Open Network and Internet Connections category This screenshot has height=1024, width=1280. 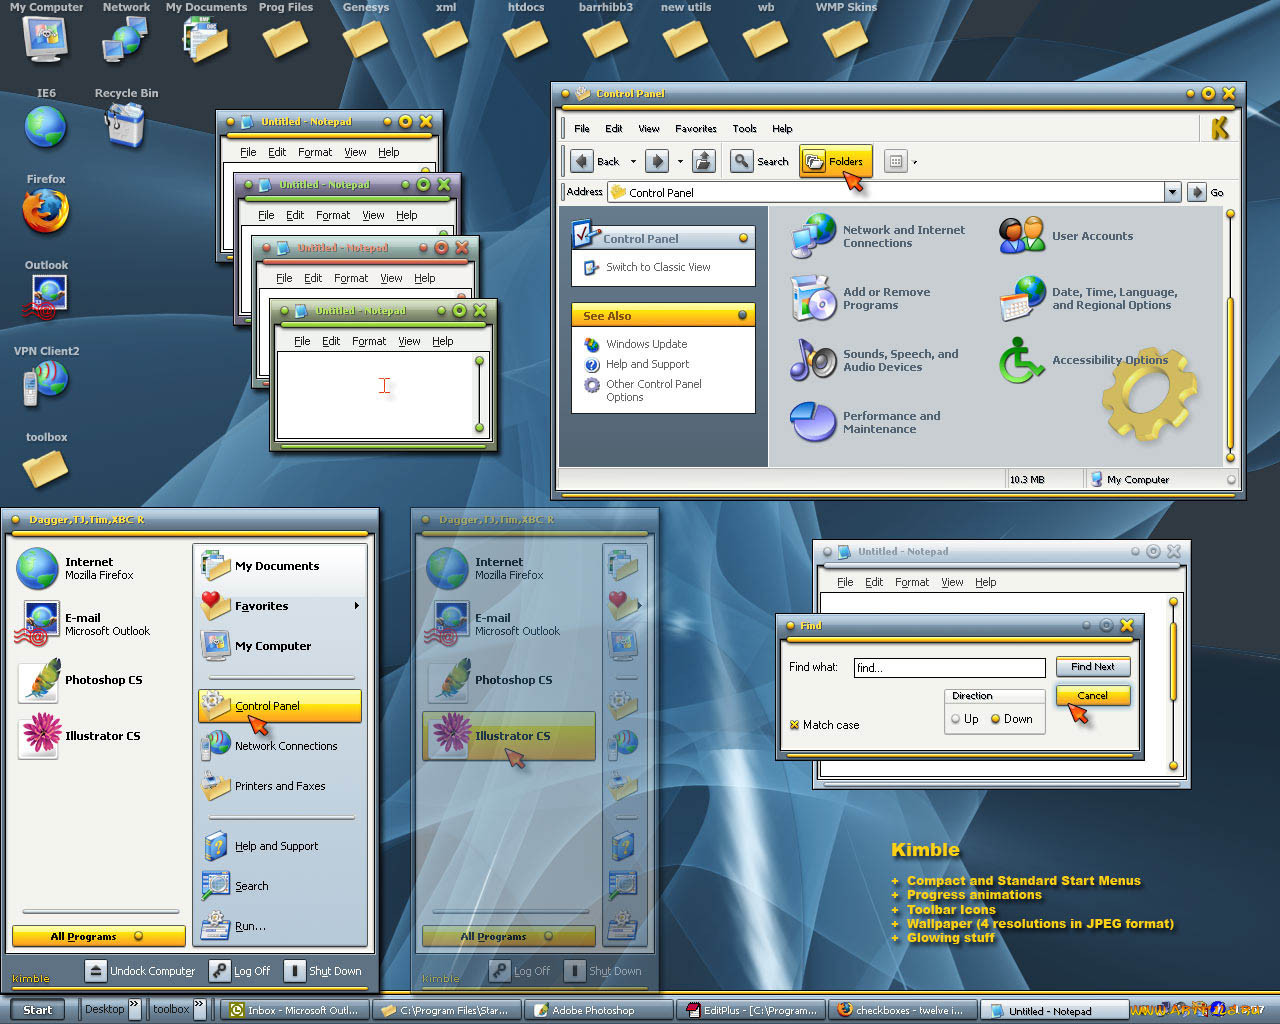point(879,236)
